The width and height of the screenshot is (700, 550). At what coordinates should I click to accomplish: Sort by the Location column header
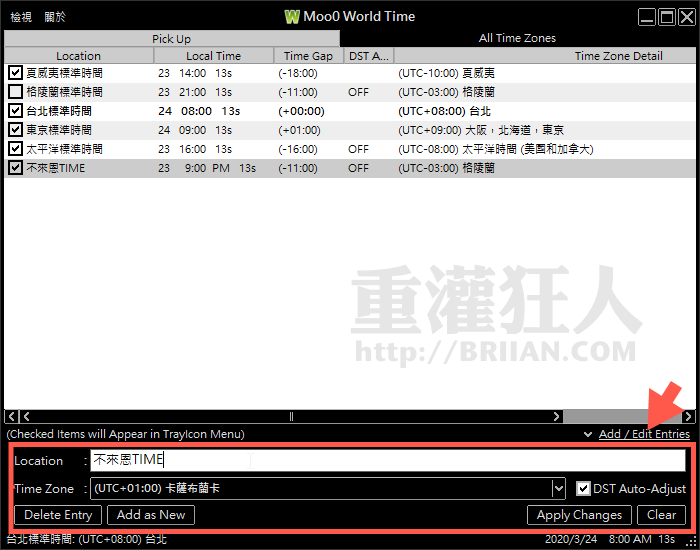(x=79, y=56)
